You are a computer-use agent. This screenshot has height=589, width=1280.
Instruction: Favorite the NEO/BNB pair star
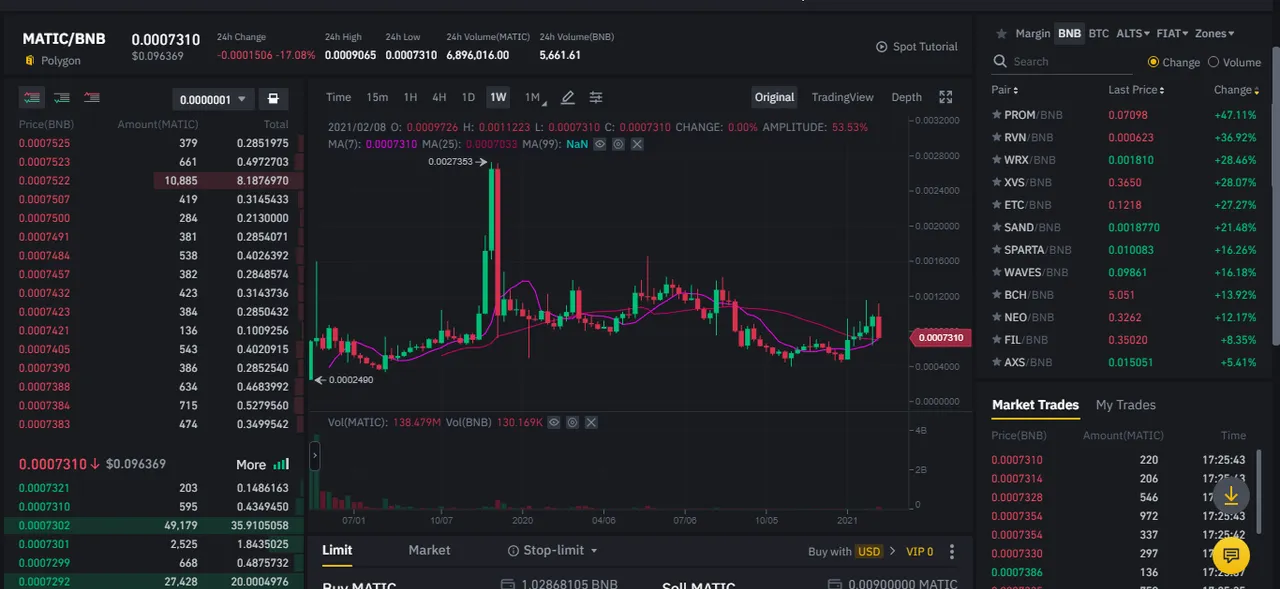coord(996,317)
